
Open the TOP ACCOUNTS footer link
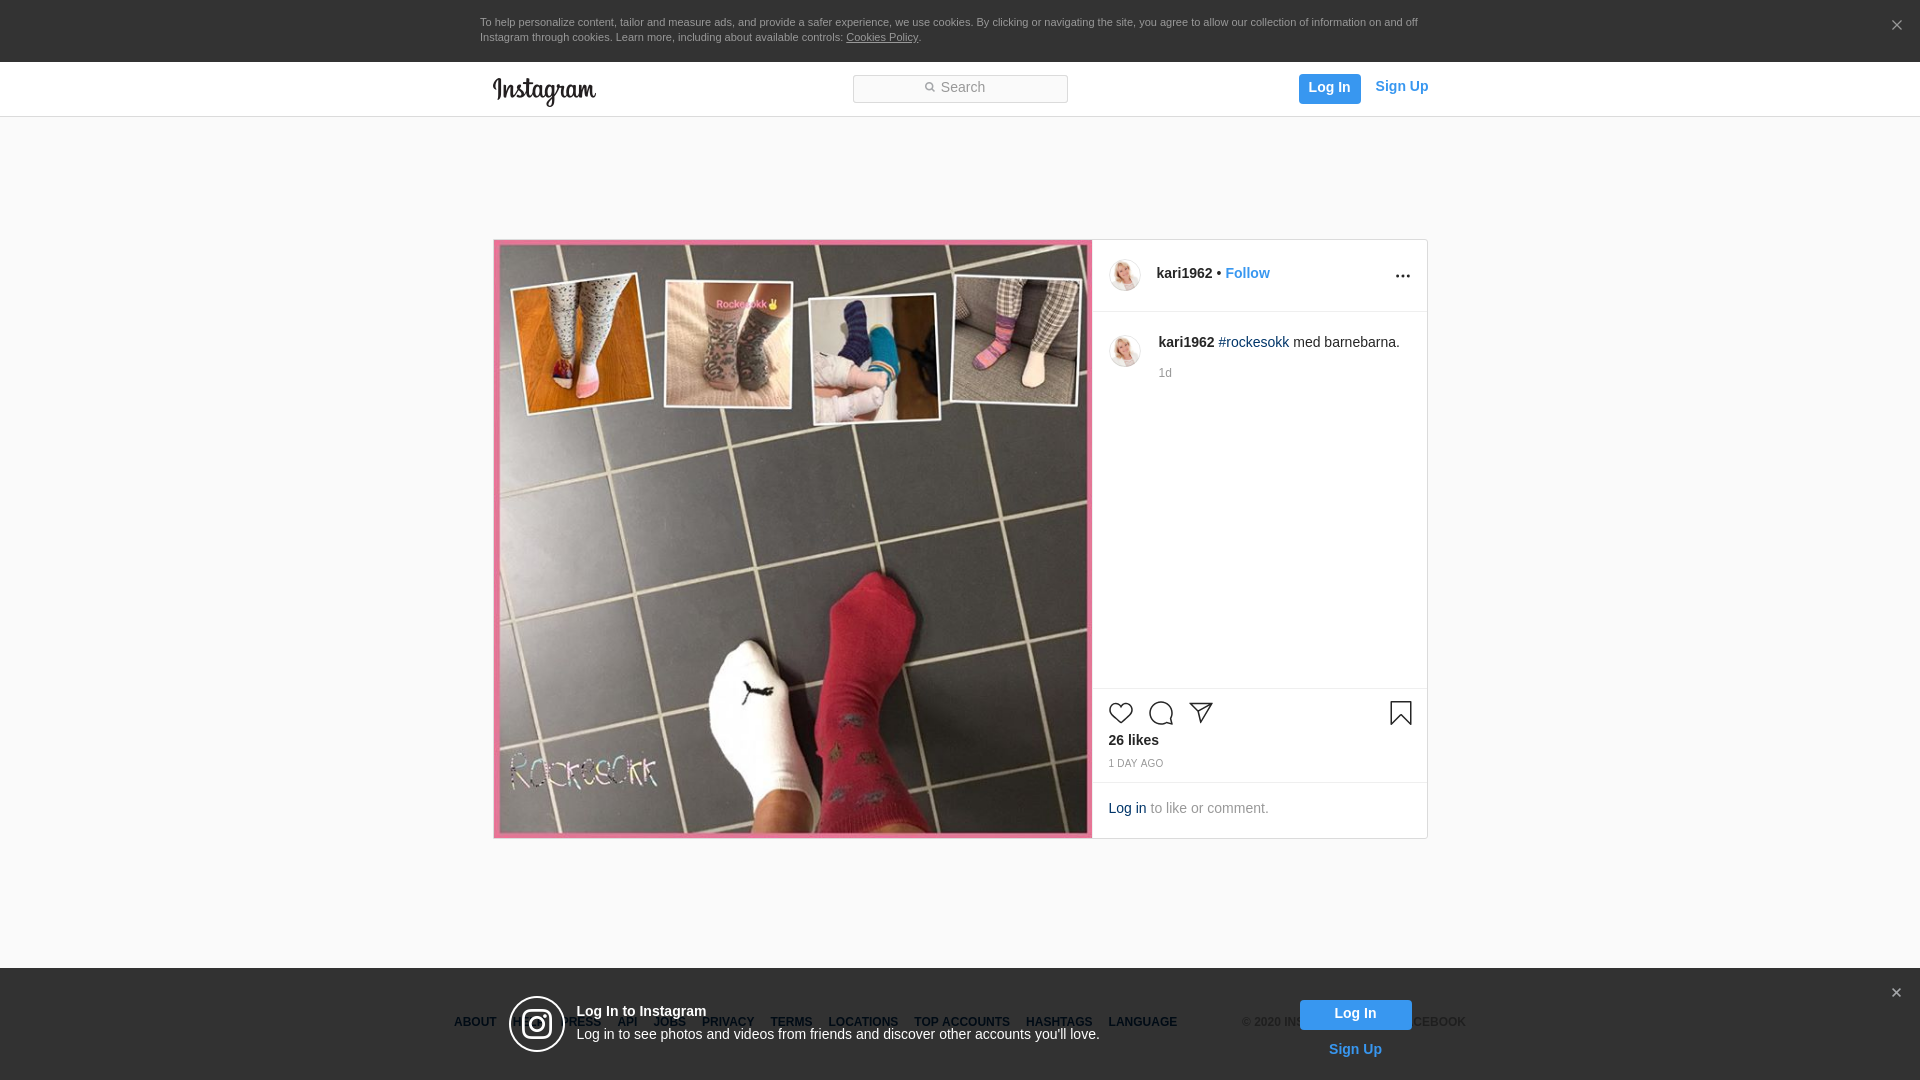click(961, 1022)
